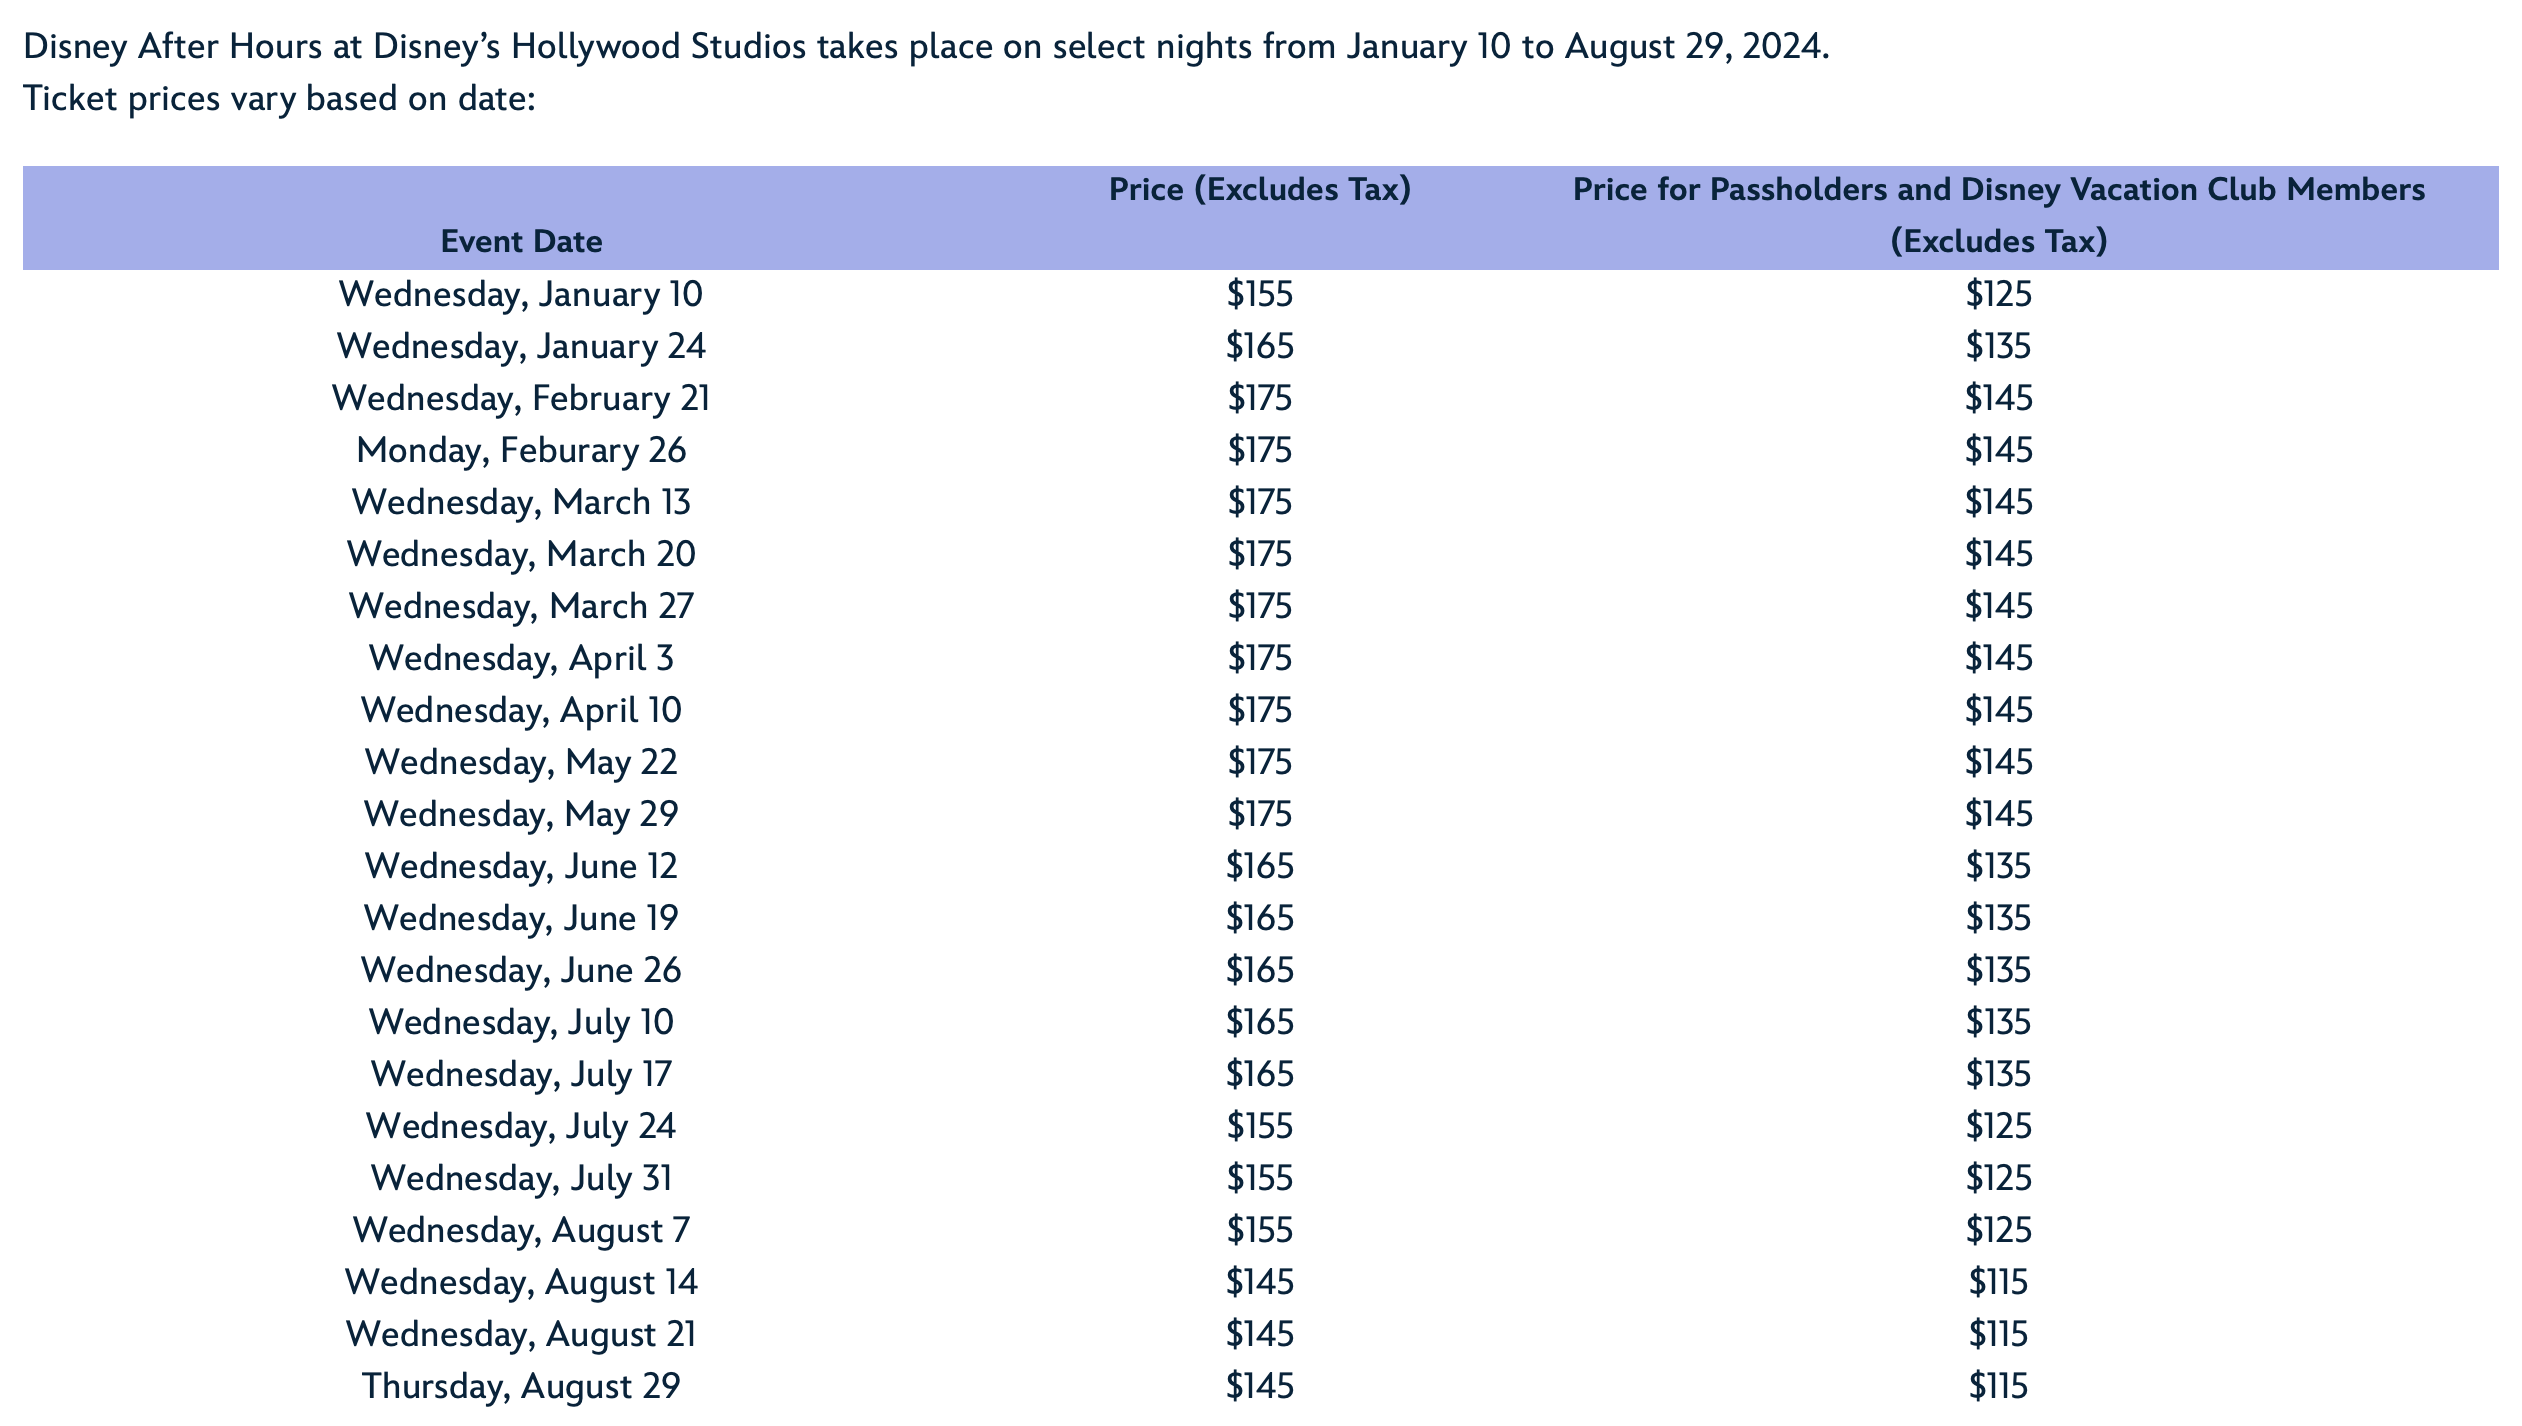Select the $175 regular price for February 21
Screen dimensions: 2522x1426
(x=1259, y=398)
